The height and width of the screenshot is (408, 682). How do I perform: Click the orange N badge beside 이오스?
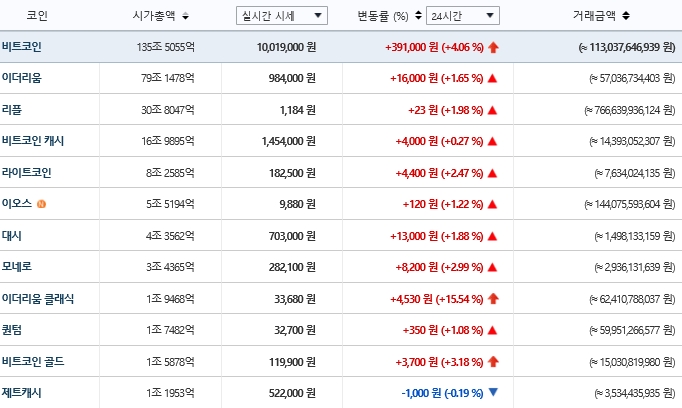point(41,204)
